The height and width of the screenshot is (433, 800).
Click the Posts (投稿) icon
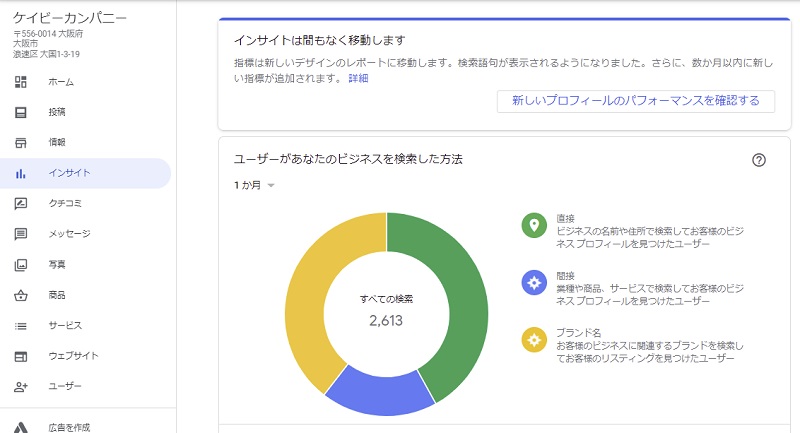coord(20,112)
